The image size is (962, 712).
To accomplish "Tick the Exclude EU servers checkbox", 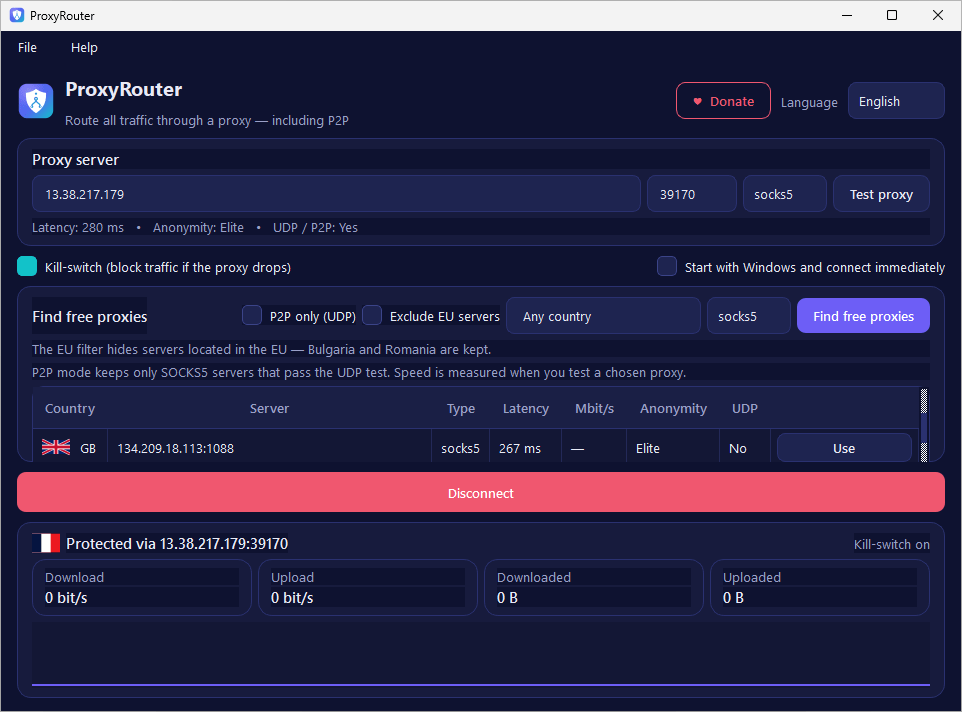I will coord(372,315).
